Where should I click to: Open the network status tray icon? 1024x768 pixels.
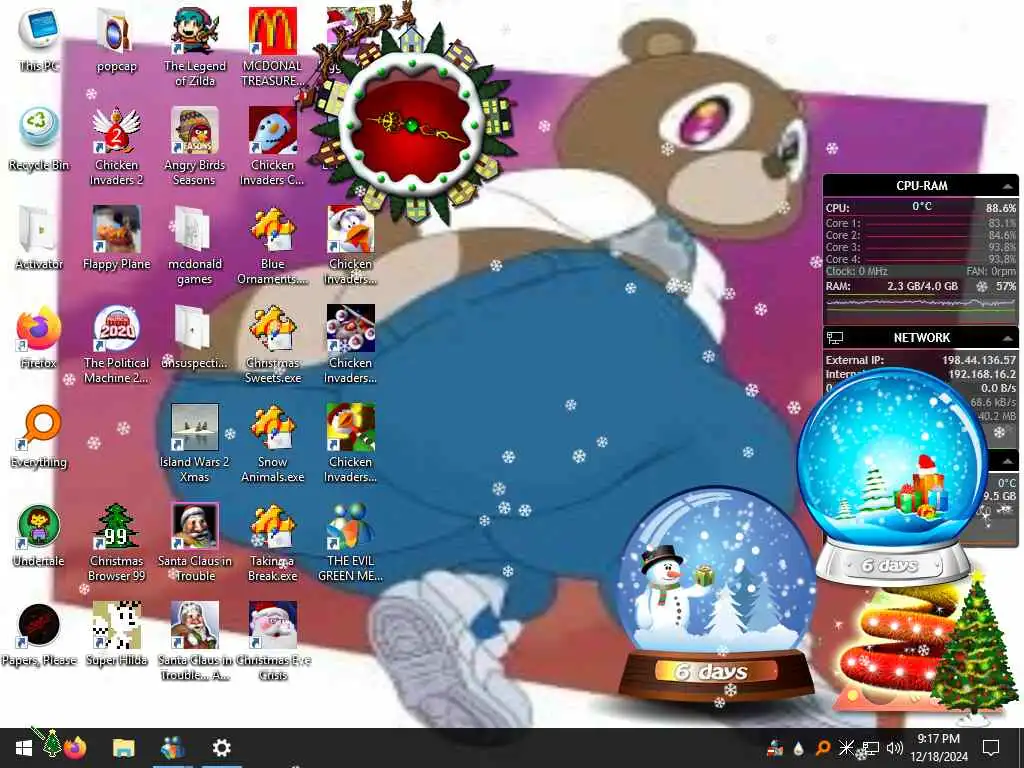[870, 748]
